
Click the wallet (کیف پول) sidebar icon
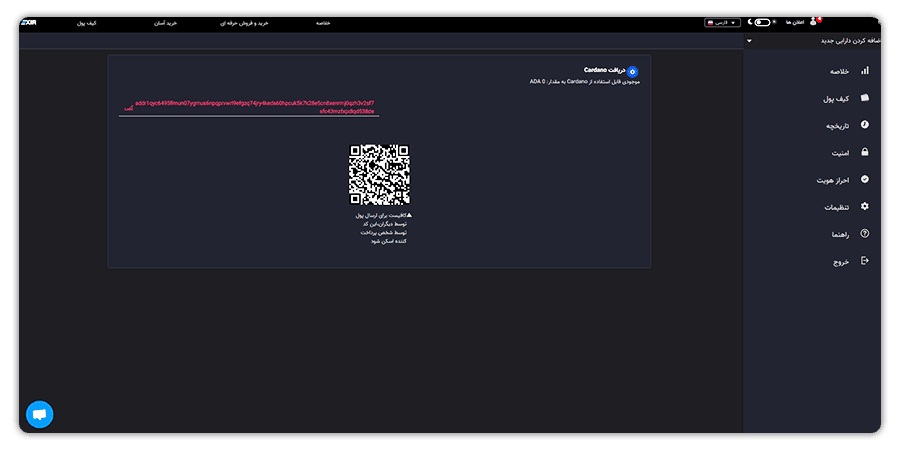pos(864,98)
